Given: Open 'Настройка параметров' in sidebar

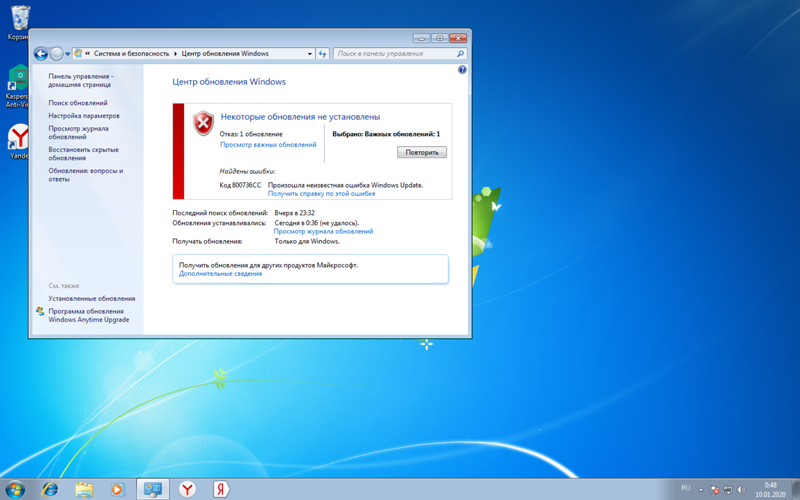Looking at the screenshot, I should (x=84, y=116).
